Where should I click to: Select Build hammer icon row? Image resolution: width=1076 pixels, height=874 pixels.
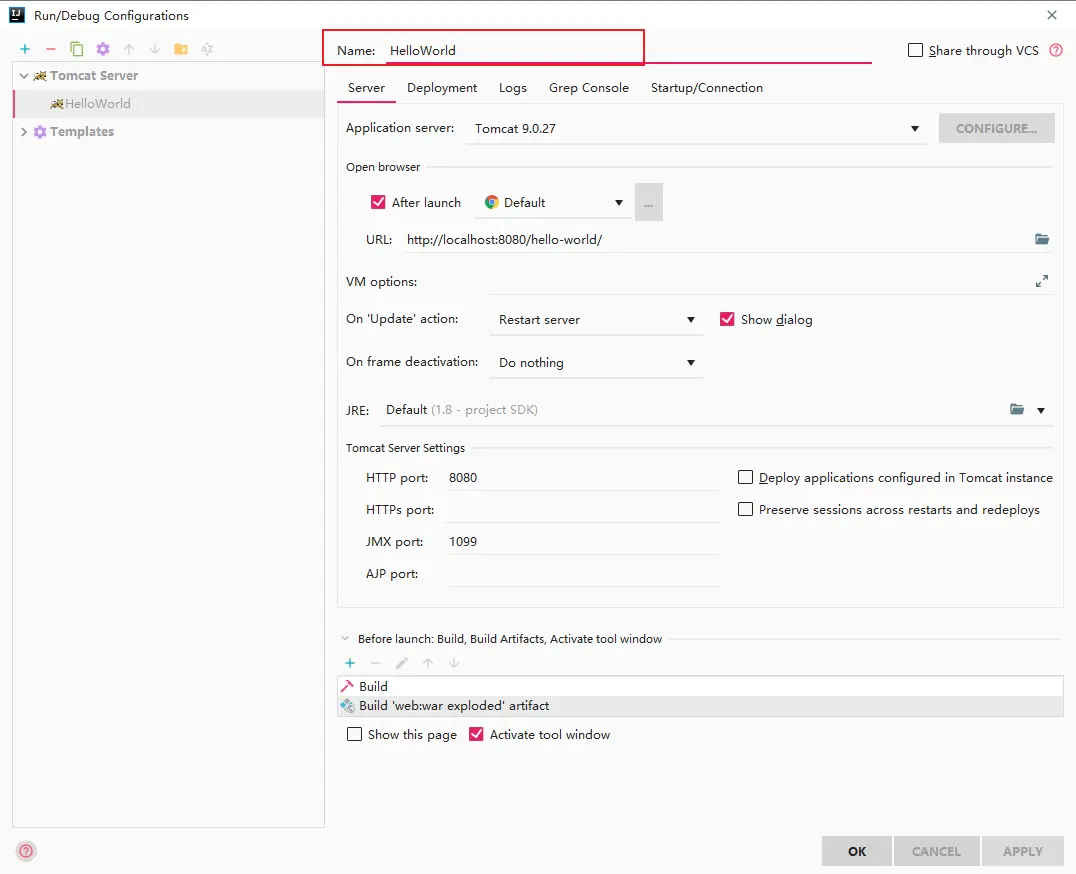pos(701,686)
